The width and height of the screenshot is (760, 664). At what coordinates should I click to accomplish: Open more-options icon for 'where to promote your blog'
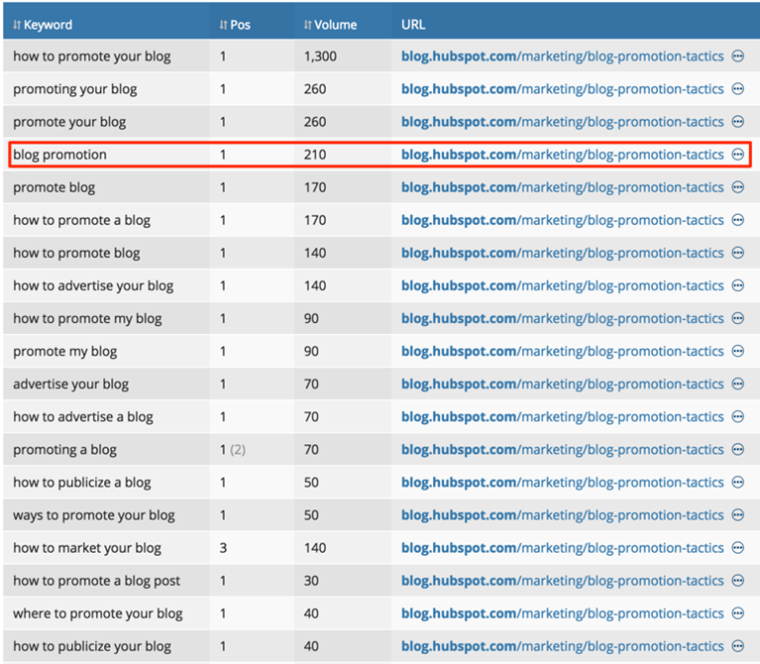(x=738, y=613)
